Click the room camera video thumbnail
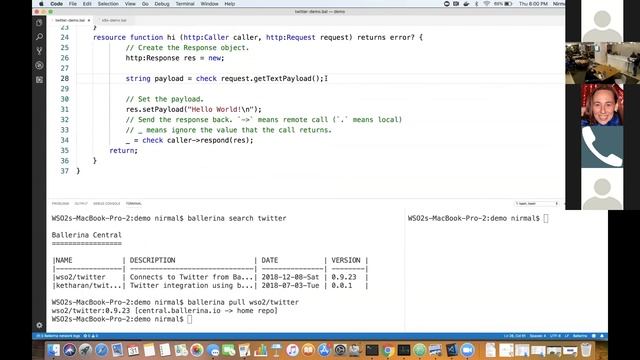640x360 pixels. pos(602,63)
